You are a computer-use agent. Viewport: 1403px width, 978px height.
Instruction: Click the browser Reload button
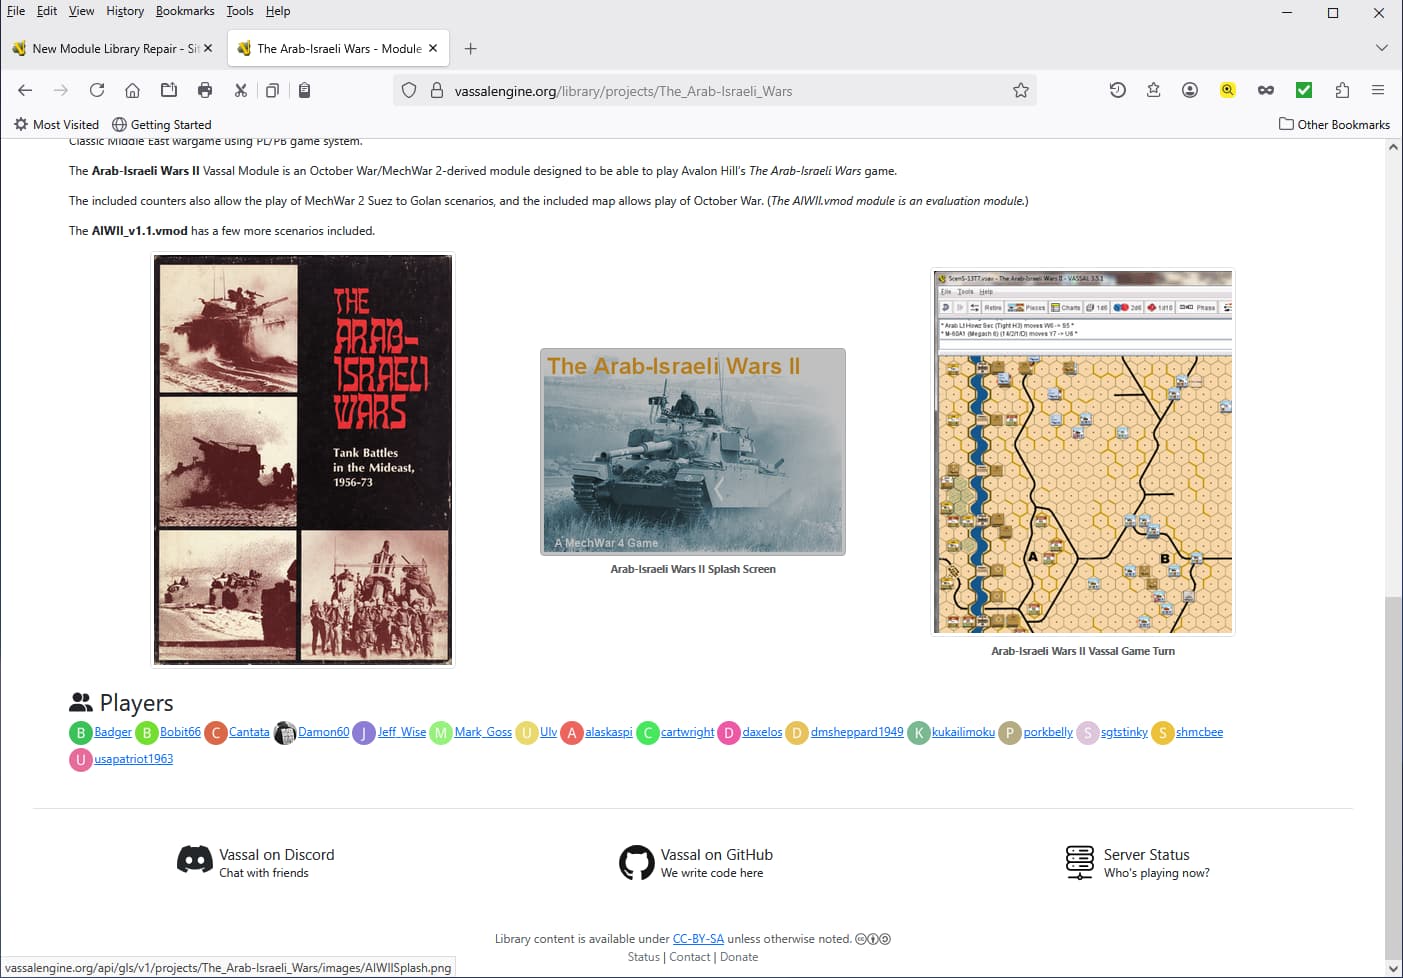tap(97, 90)
